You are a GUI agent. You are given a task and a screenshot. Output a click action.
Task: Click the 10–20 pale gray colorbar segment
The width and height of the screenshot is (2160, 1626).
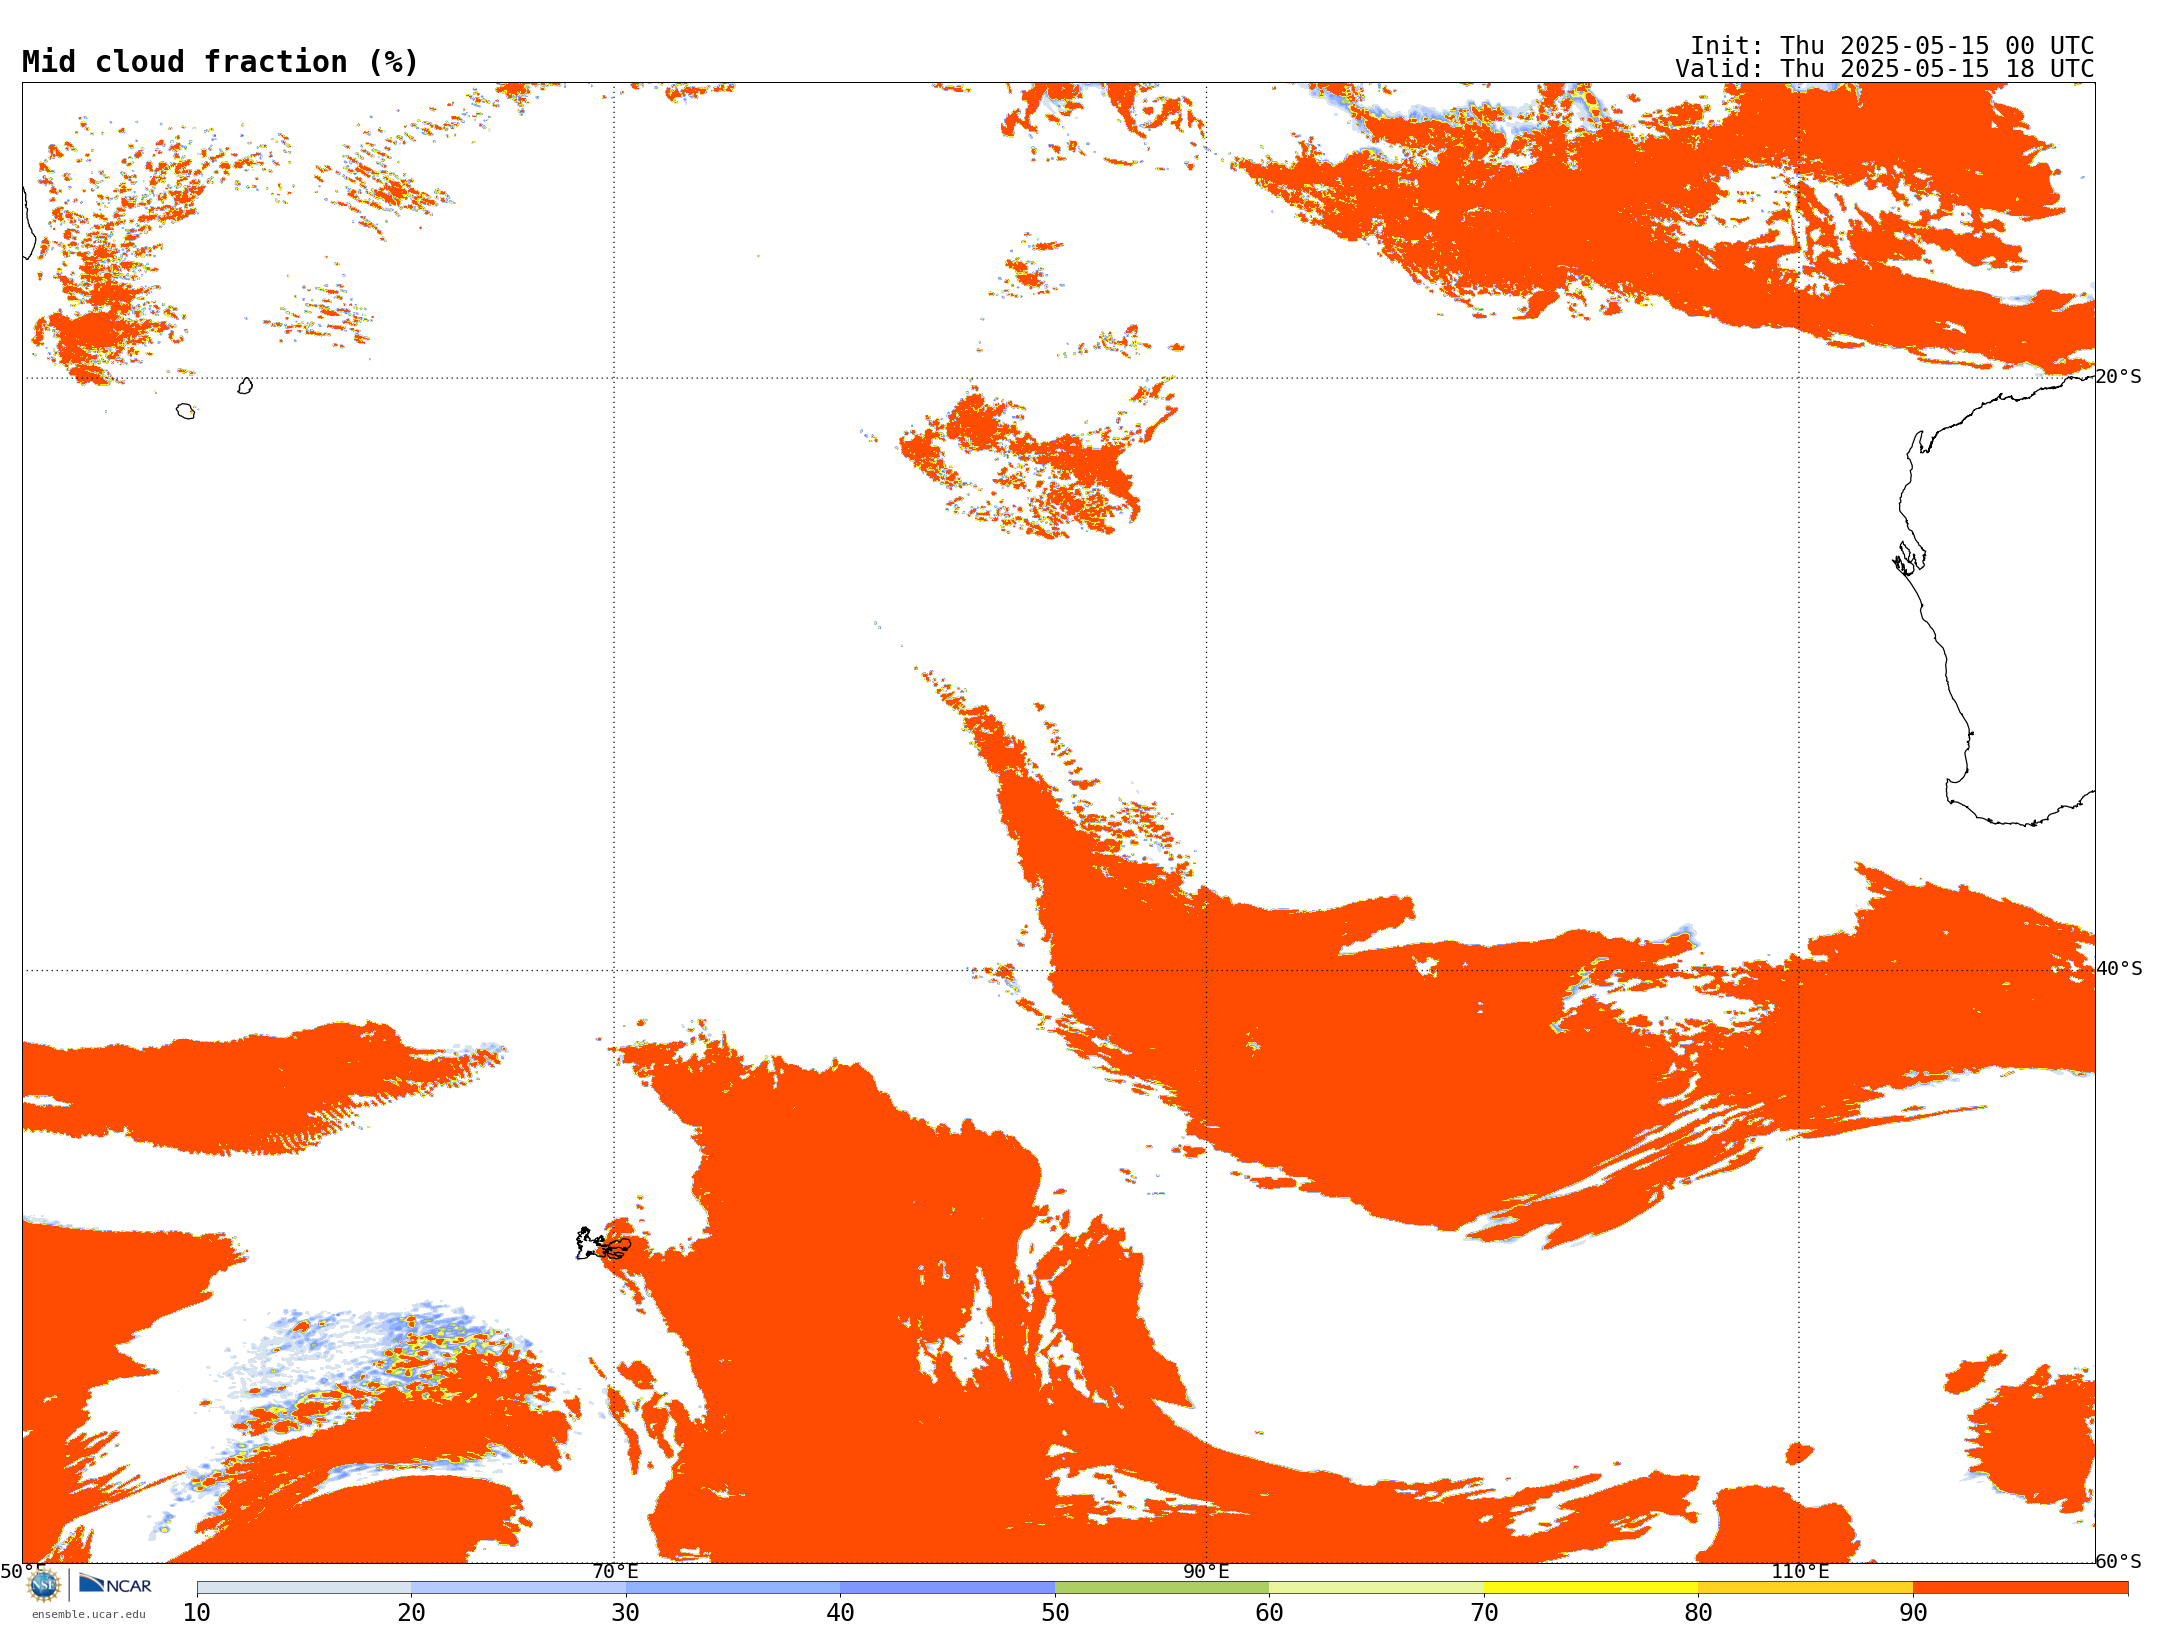pyautogui.click(x=304, y=1588)
